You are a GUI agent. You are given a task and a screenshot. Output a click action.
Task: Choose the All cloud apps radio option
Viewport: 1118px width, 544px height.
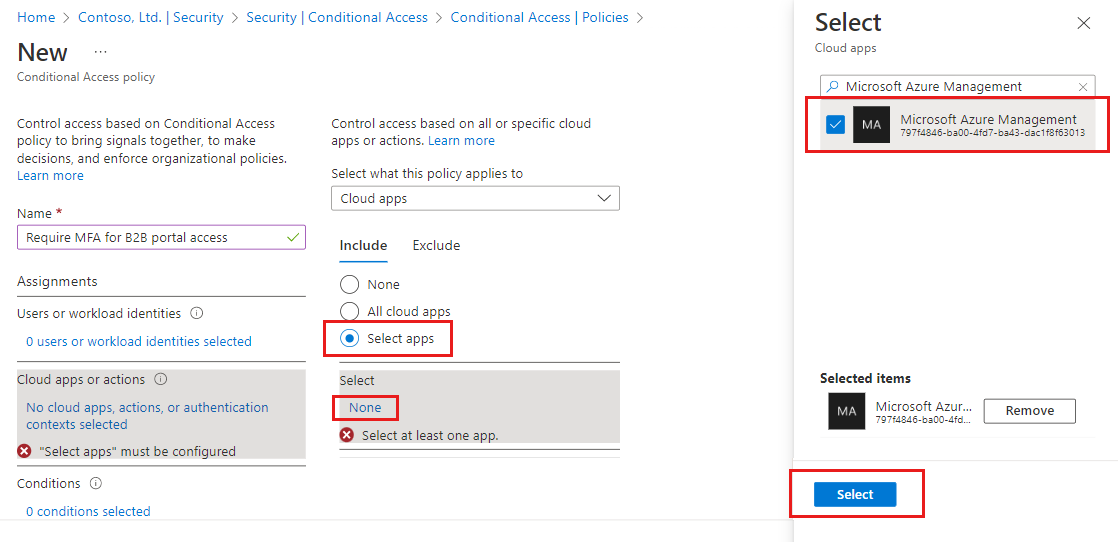point(349,312)
